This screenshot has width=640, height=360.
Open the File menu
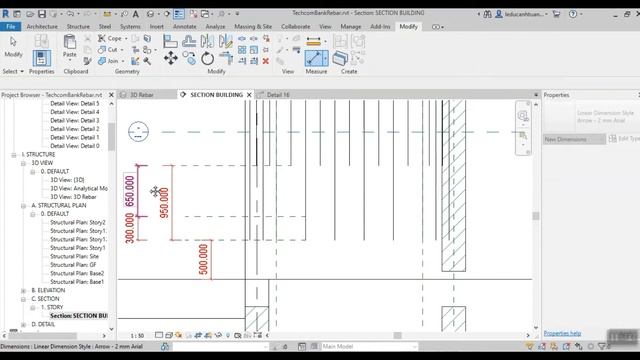tap(11, 27)
